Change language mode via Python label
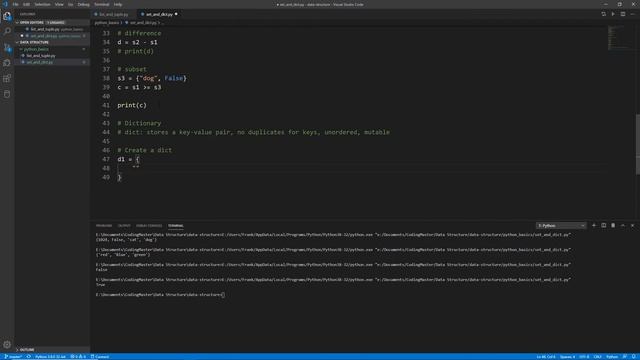The image size is (640, 360). coord(612,357)
